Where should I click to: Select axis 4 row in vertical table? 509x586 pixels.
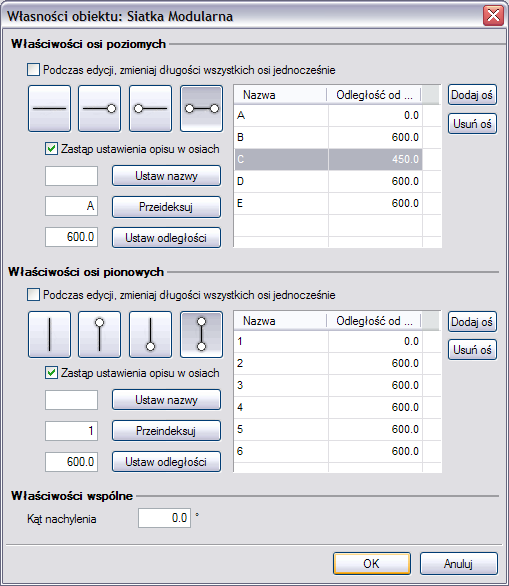pyautogui.click(x=328, y=407)
